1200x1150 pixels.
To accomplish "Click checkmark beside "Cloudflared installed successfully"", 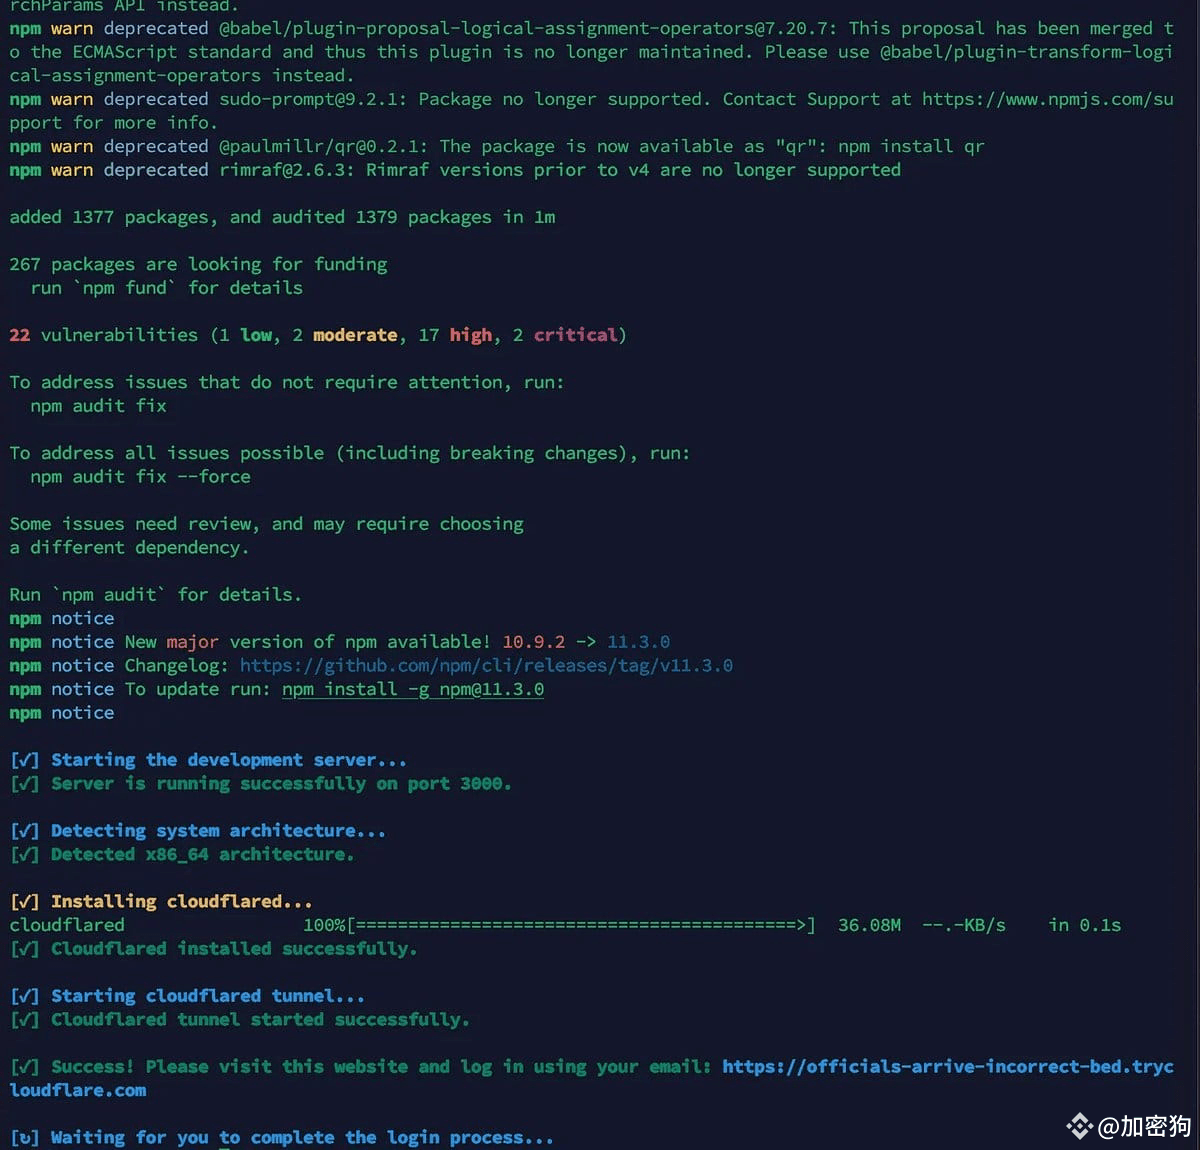I will [x=24, y=949].
